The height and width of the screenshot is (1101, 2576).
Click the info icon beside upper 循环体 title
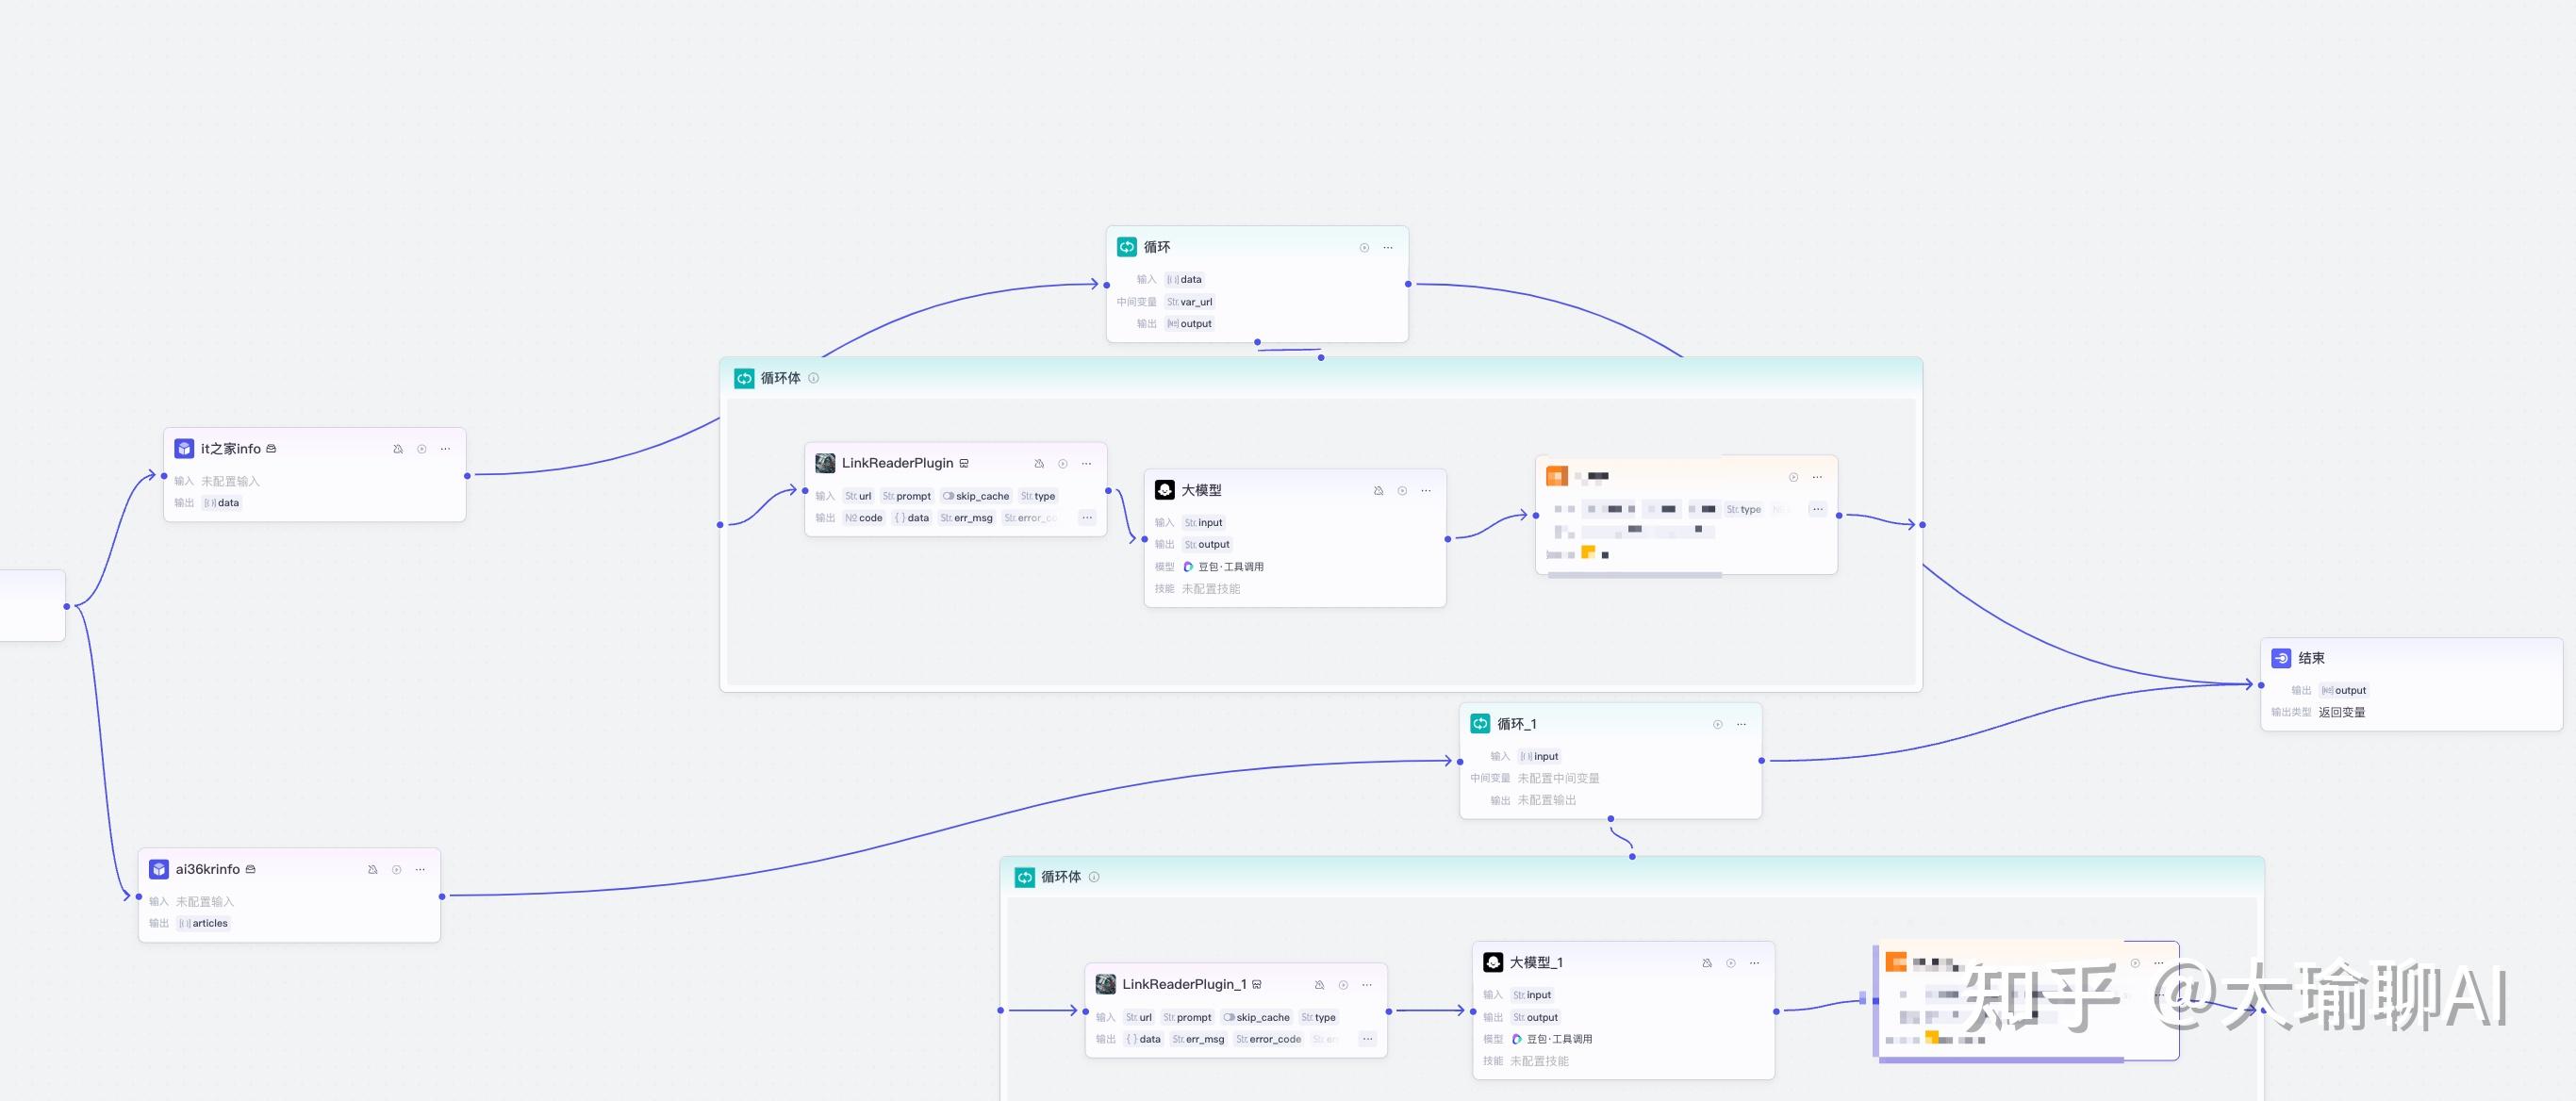click(x=813, y=378)
